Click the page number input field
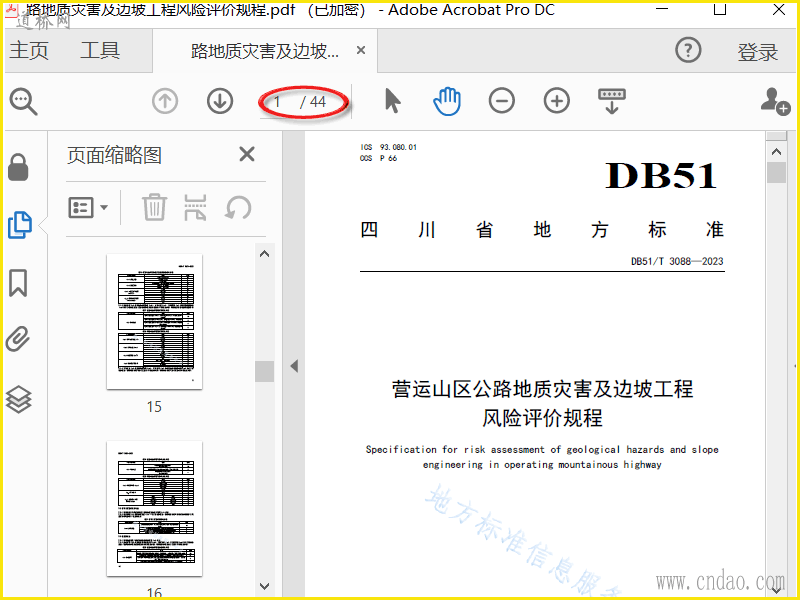Screen dimensions: 800x600 [x=277, y=102]
